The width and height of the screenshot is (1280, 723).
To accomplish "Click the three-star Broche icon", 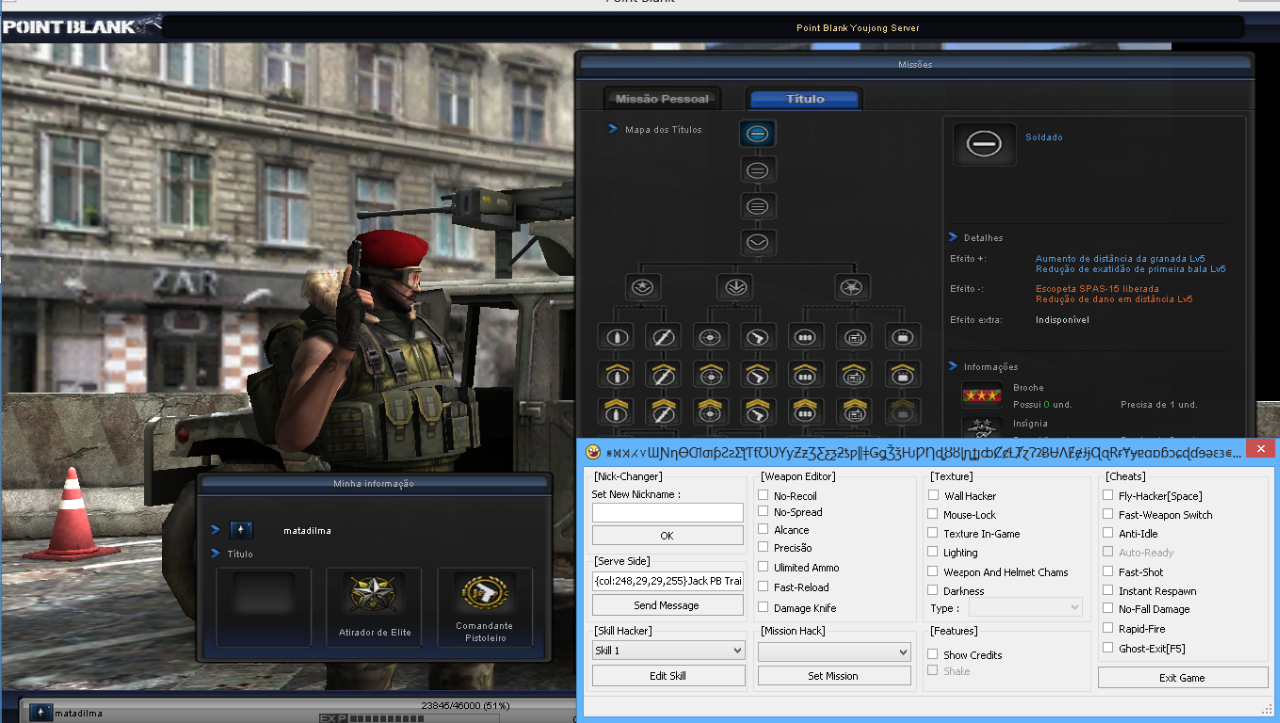I will 981,396.
